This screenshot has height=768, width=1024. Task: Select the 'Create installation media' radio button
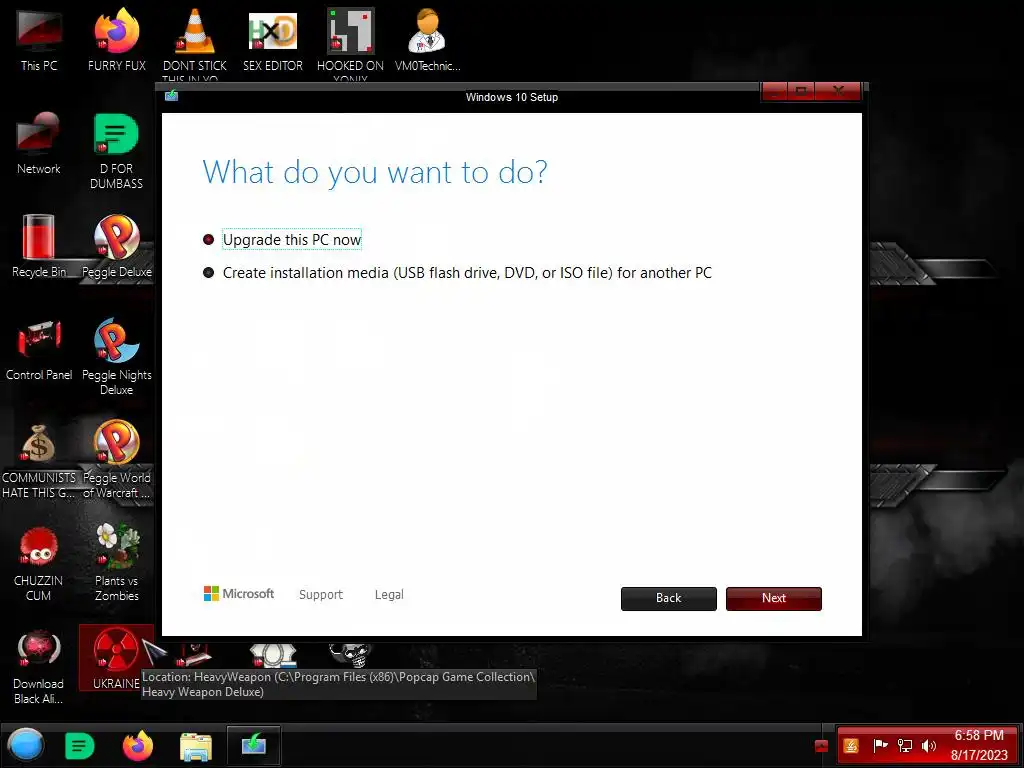208,272
